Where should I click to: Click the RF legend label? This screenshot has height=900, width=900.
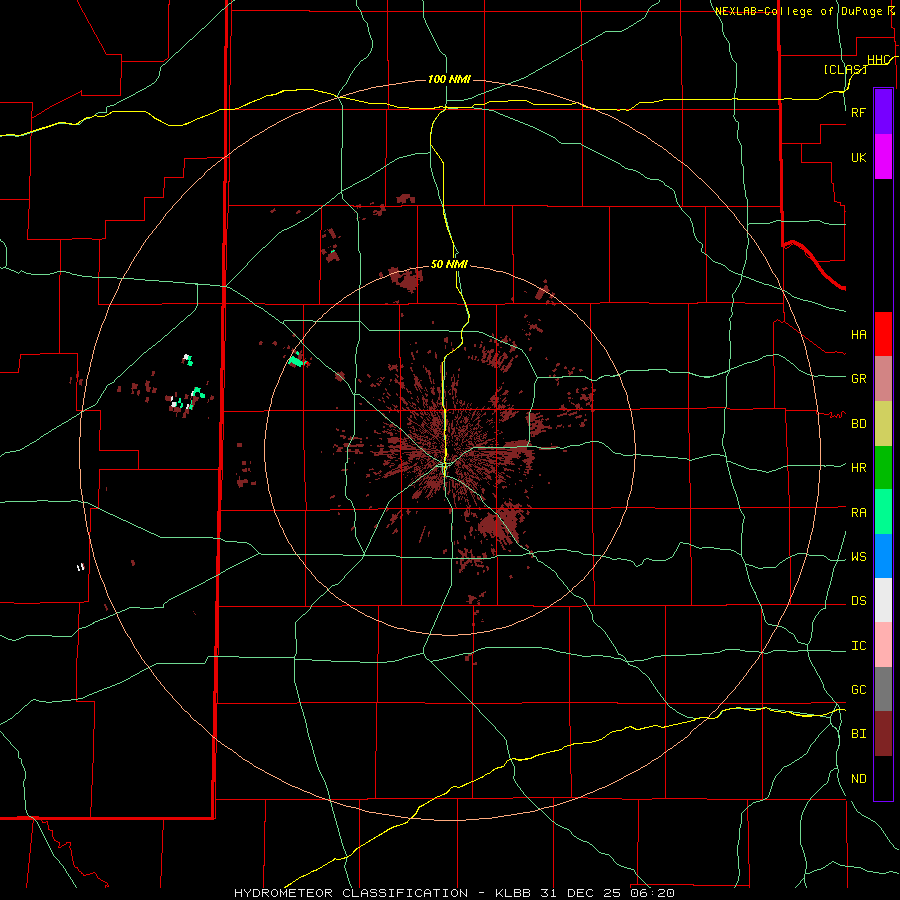[x=858, y=112]
